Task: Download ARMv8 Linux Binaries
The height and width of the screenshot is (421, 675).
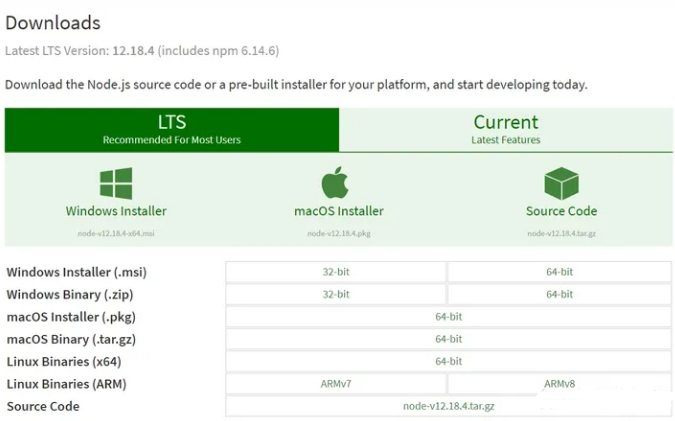Action: pos(560,384)
